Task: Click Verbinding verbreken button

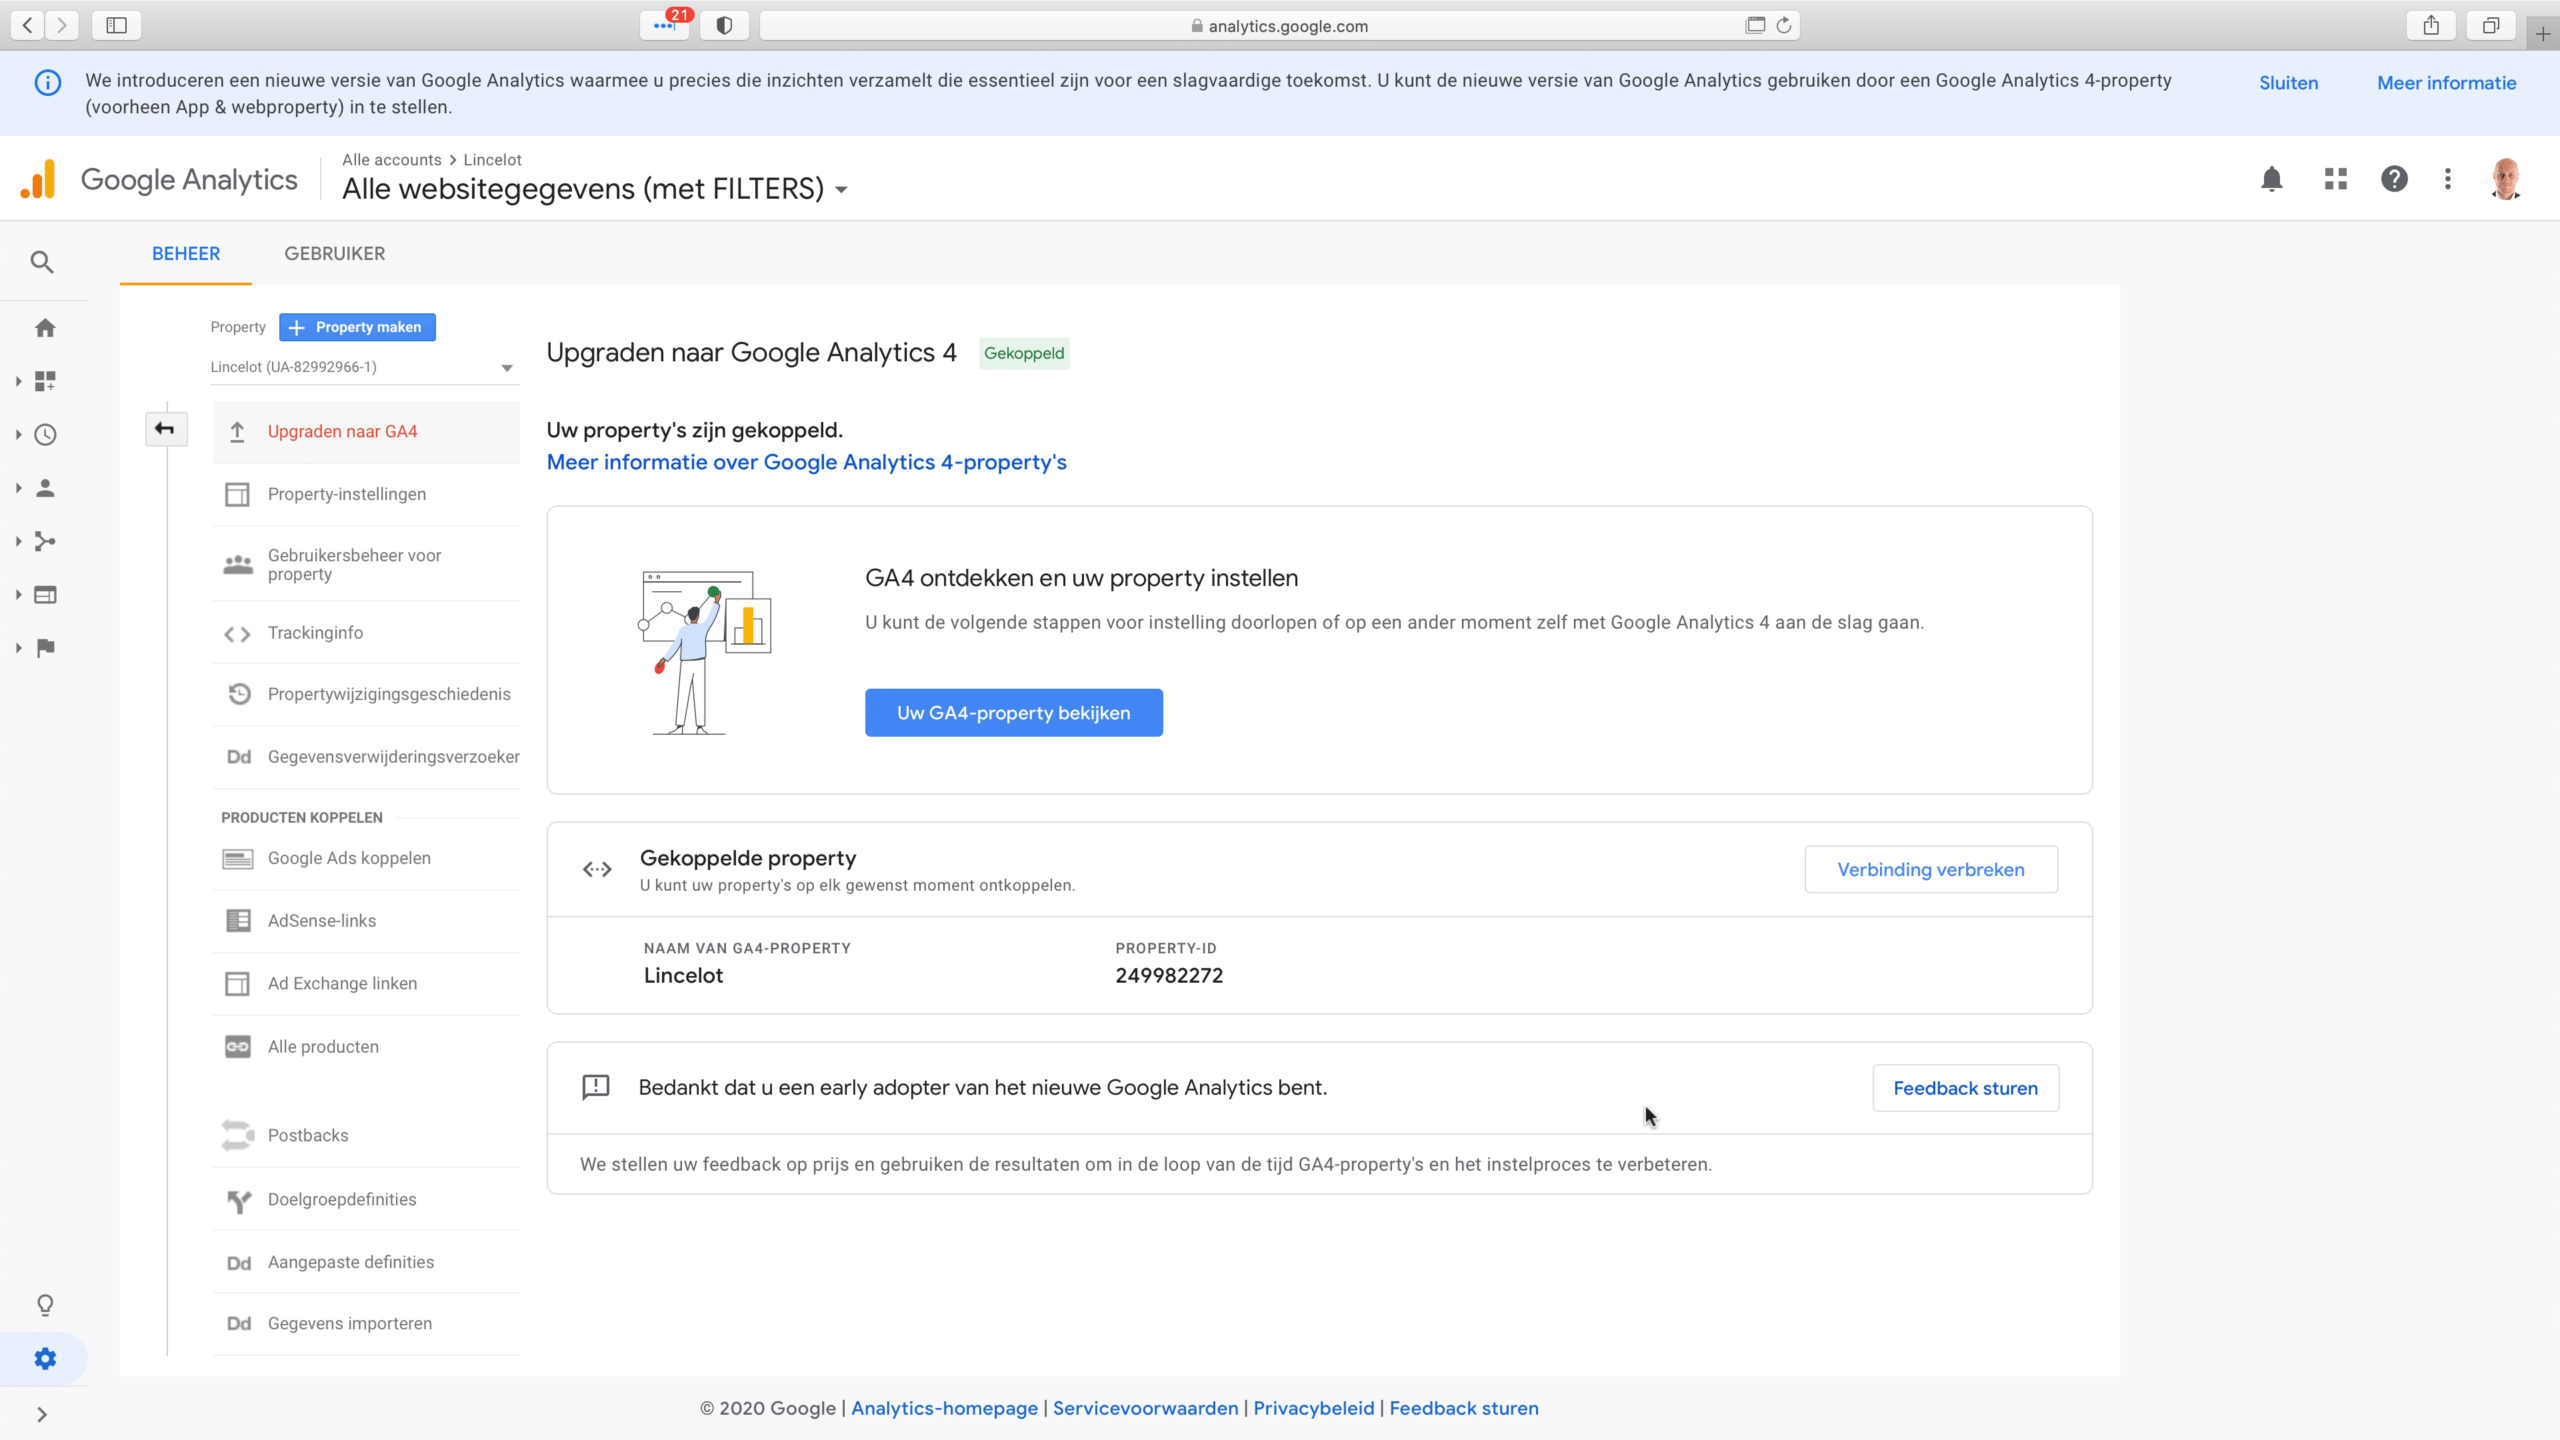Action: tap(1931, 870)
